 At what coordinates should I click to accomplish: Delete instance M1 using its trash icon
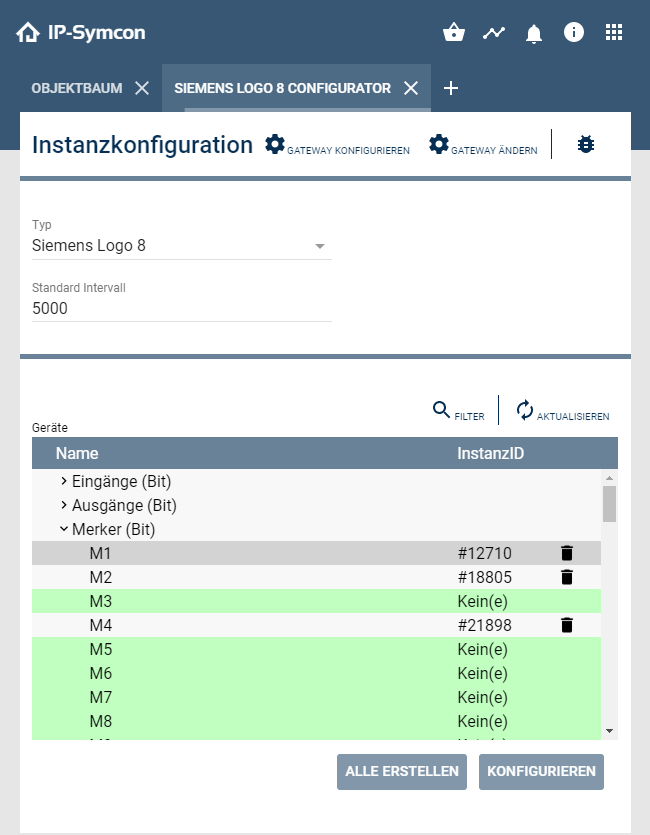pos(567,552)
